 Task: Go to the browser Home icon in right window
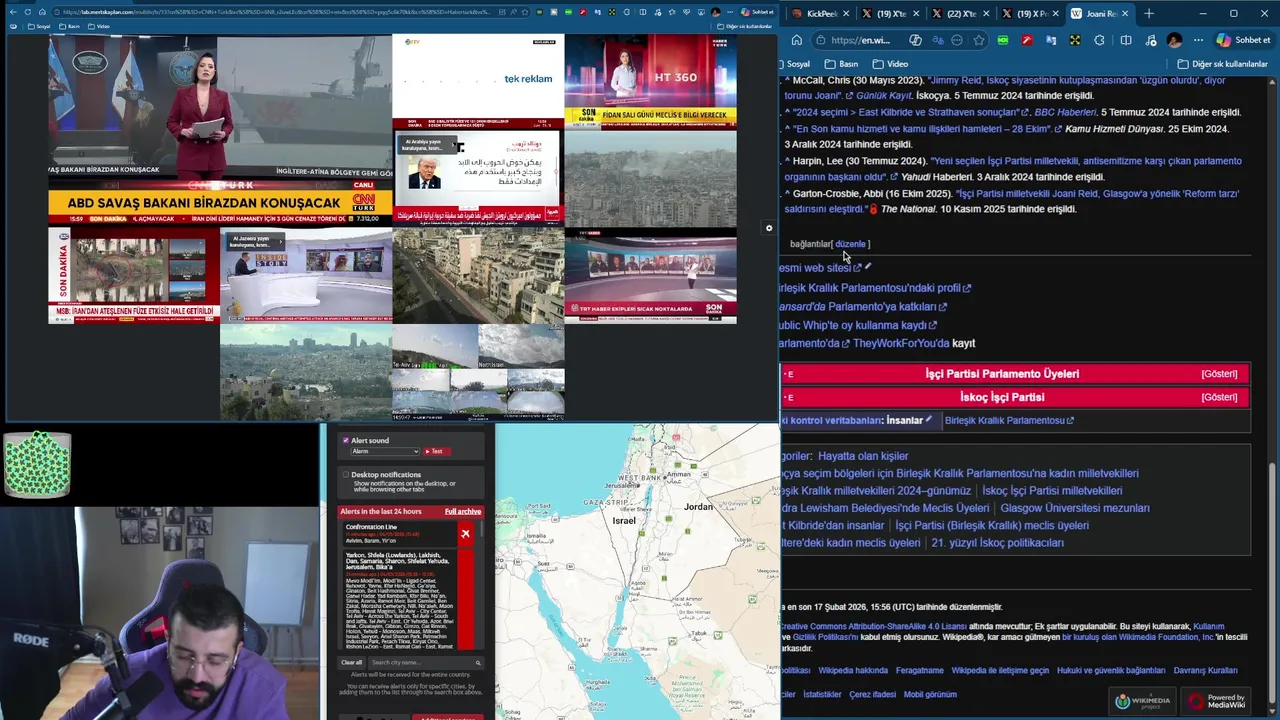pos(797,40)
